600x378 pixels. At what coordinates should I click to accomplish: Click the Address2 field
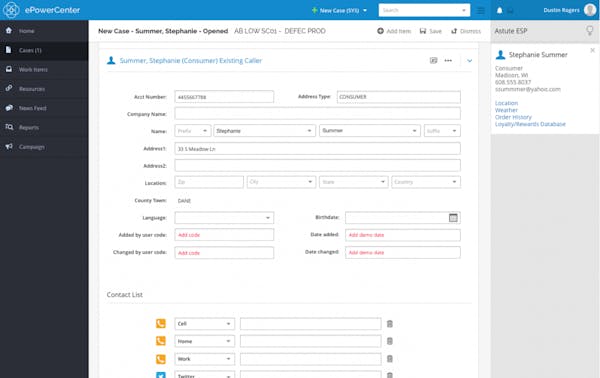pos(317,165)
